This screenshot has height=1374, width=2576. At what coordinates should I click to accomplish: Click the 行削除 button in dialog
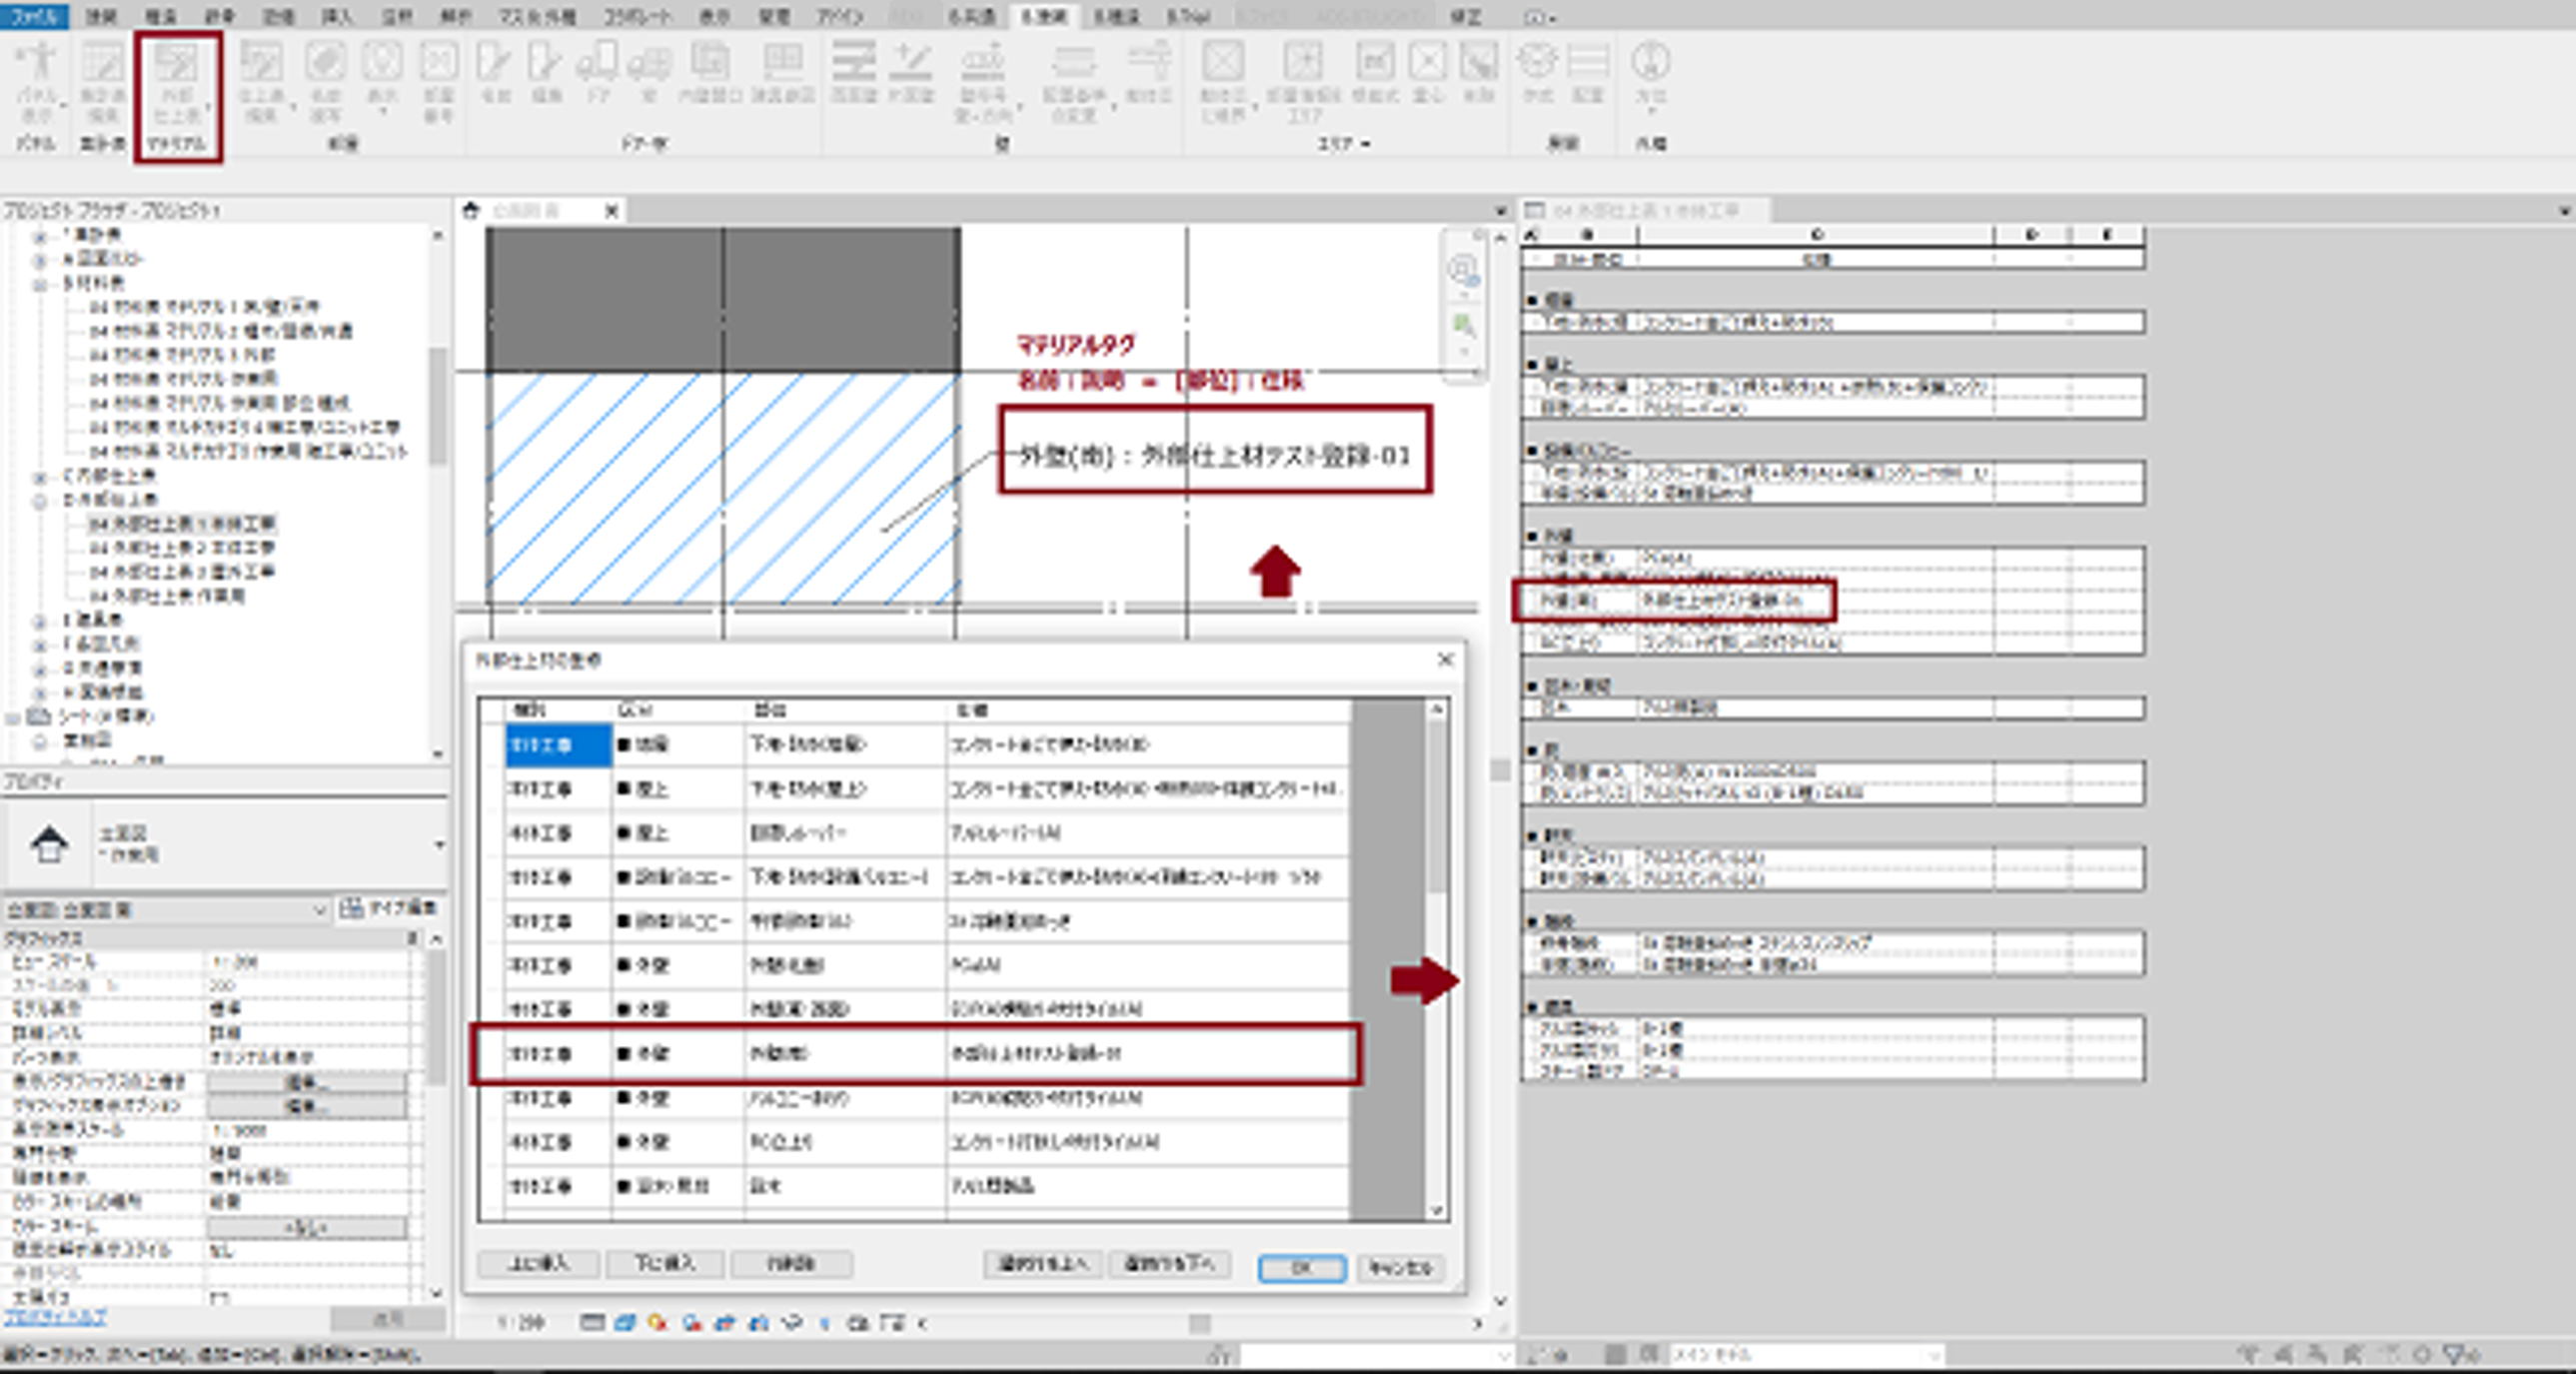tap(791, 1264)
